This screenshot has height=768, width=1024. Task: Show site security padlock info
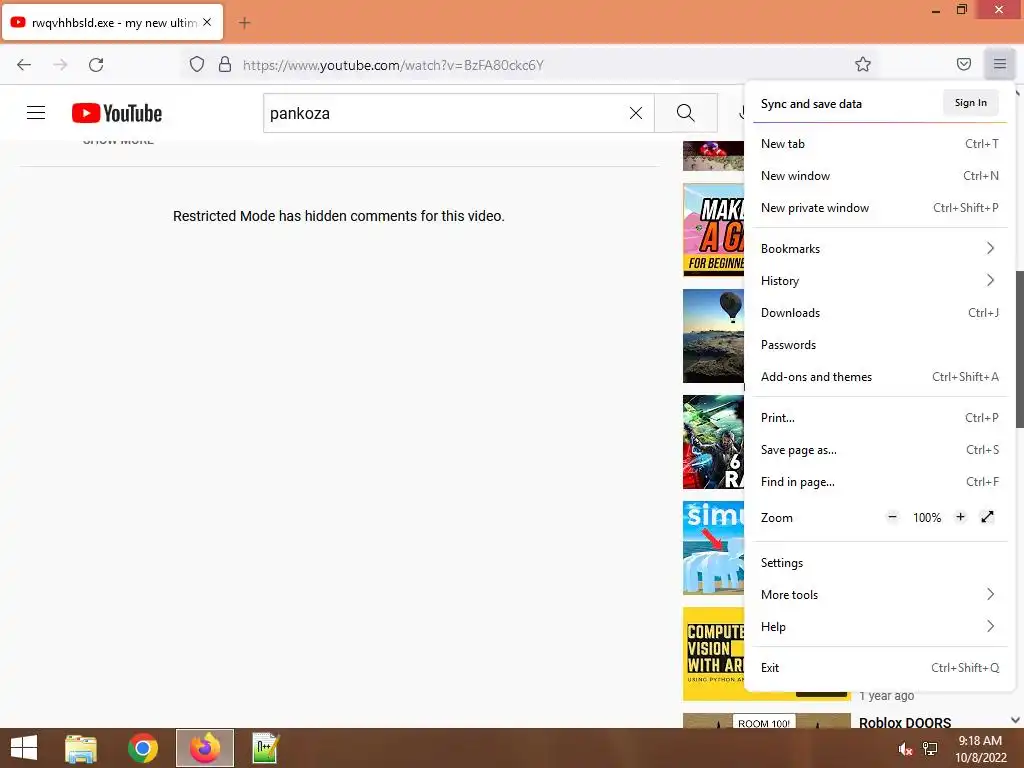[x=225, y=64]
